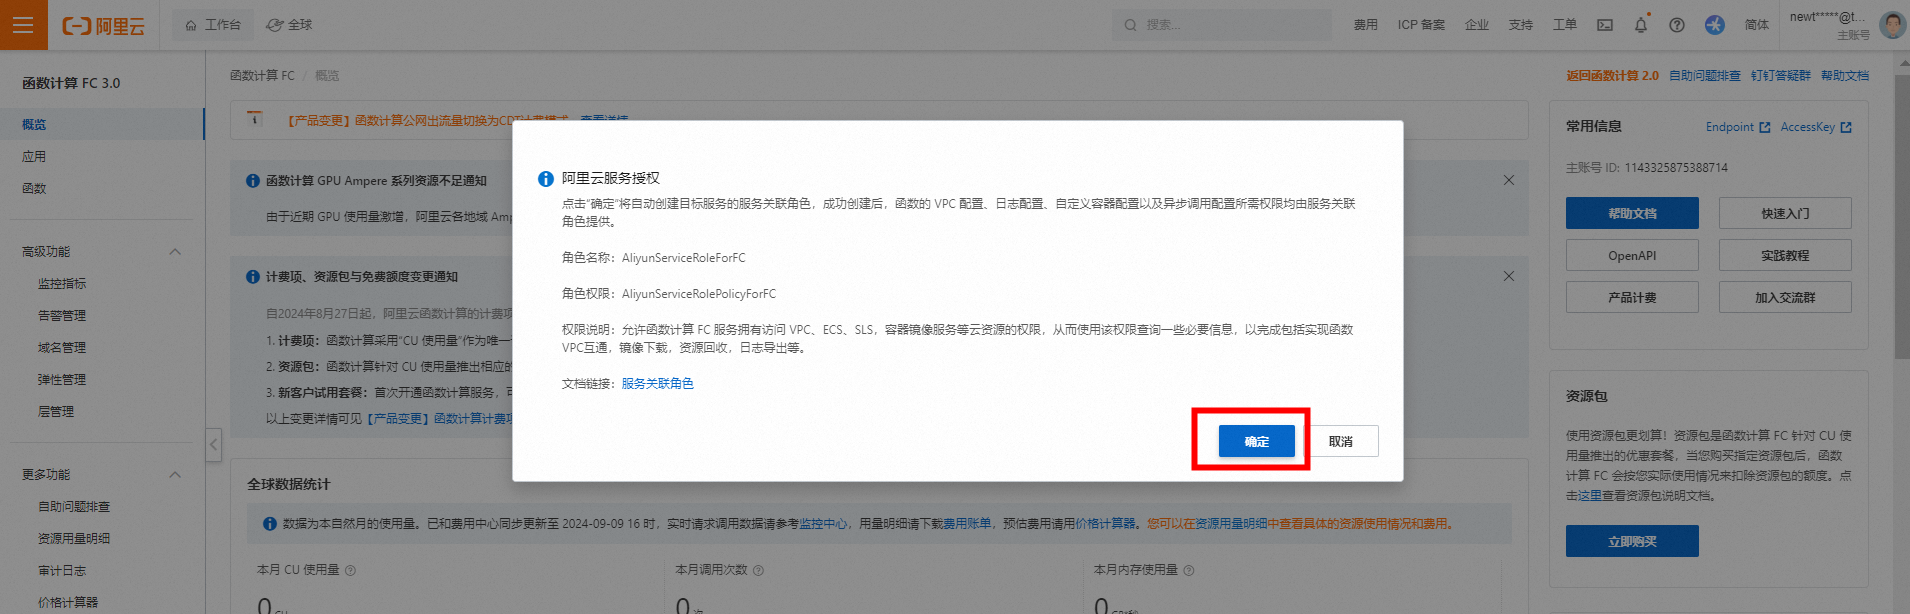This screenshot has width=1910, height=614.
Task: Collapse the 更多功能 section
Action: tap(175, 475)
